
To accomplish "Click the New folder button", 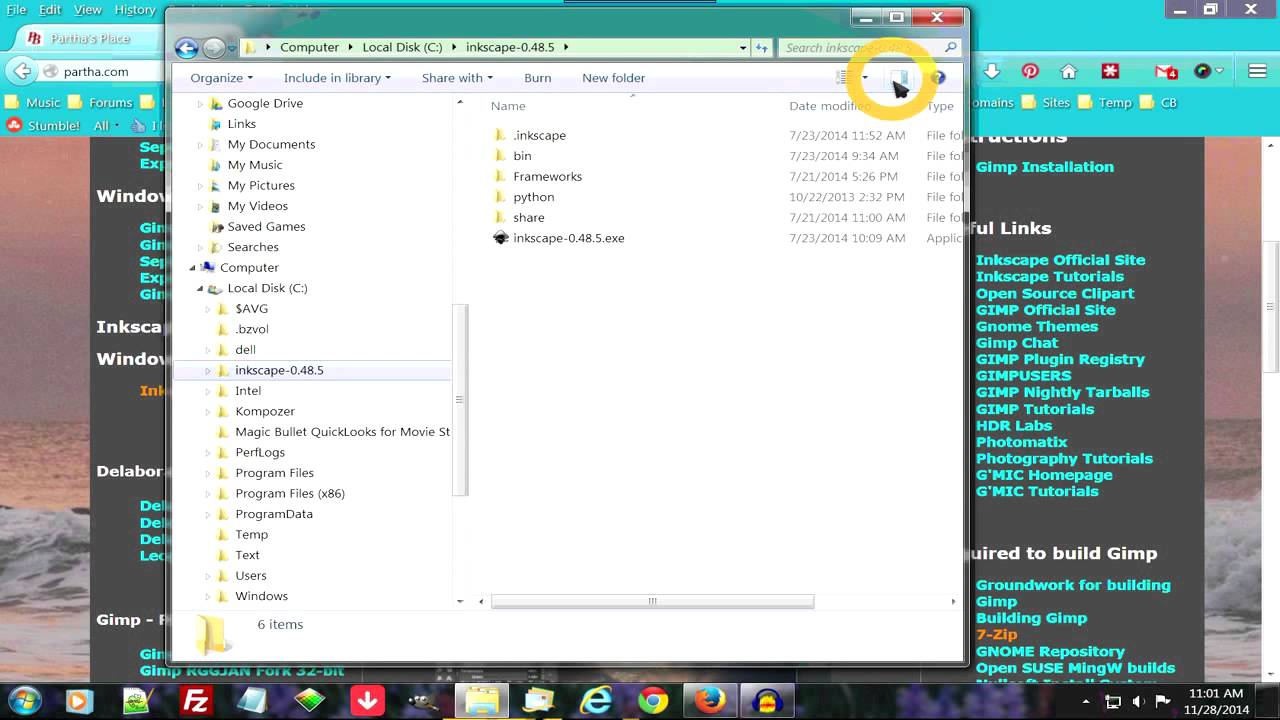I will coord(613,78).
